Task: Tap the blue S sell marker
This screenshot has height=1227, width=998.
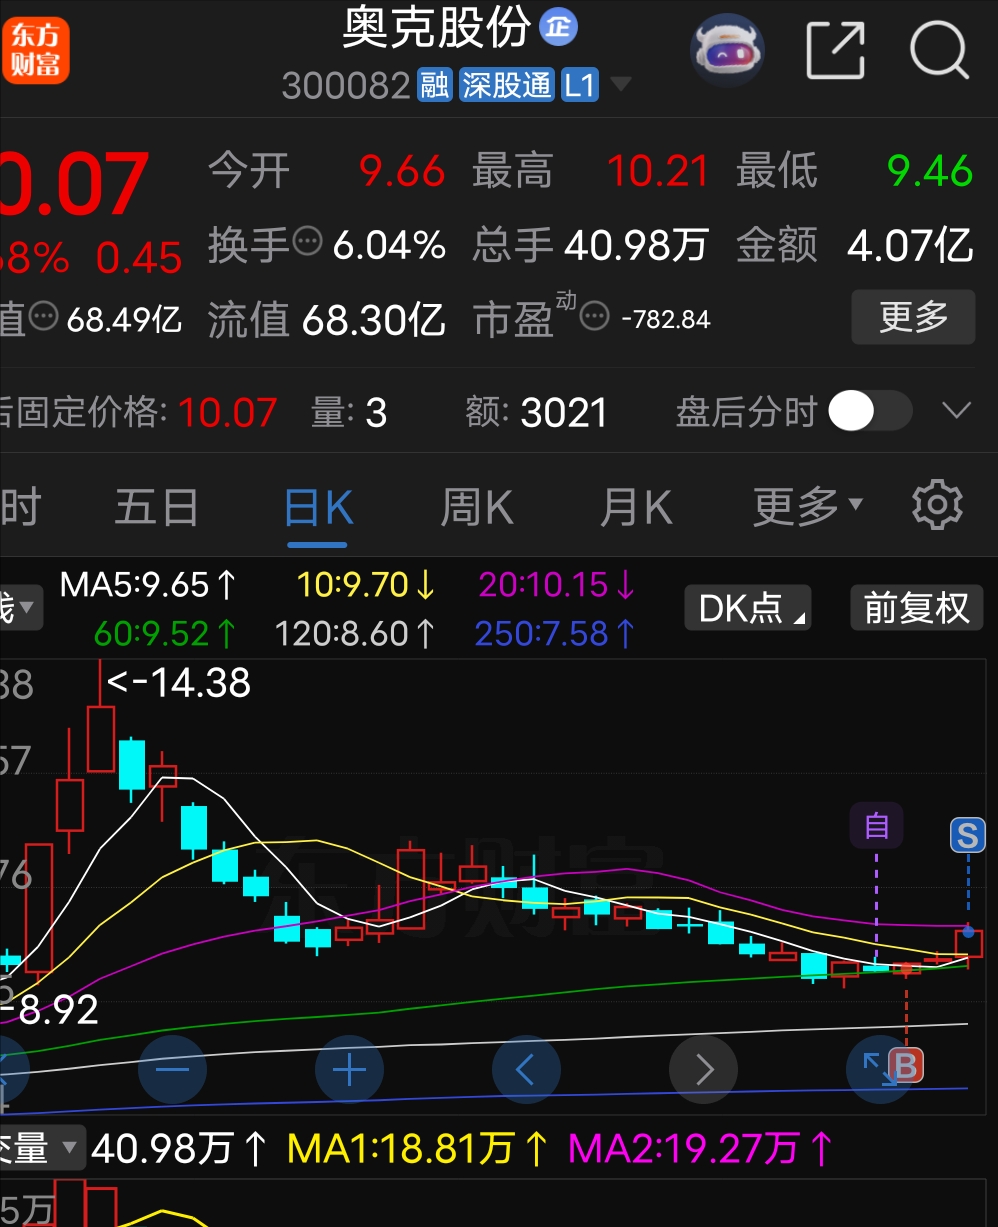Action: point(967,835)
